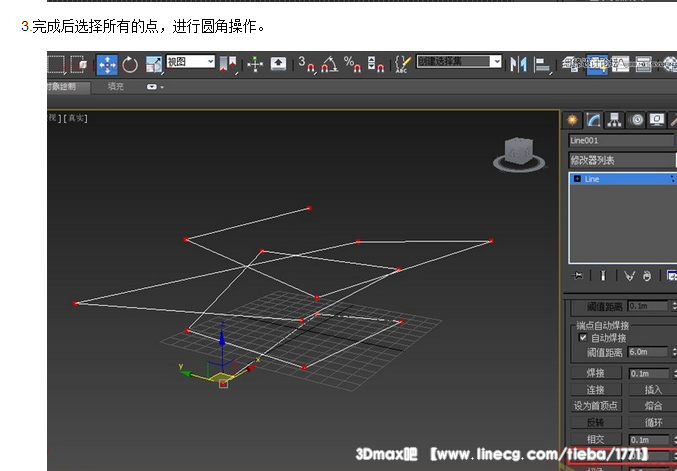
Task: Open the 创建选择集 dropdown
Action: click(459, 61)
